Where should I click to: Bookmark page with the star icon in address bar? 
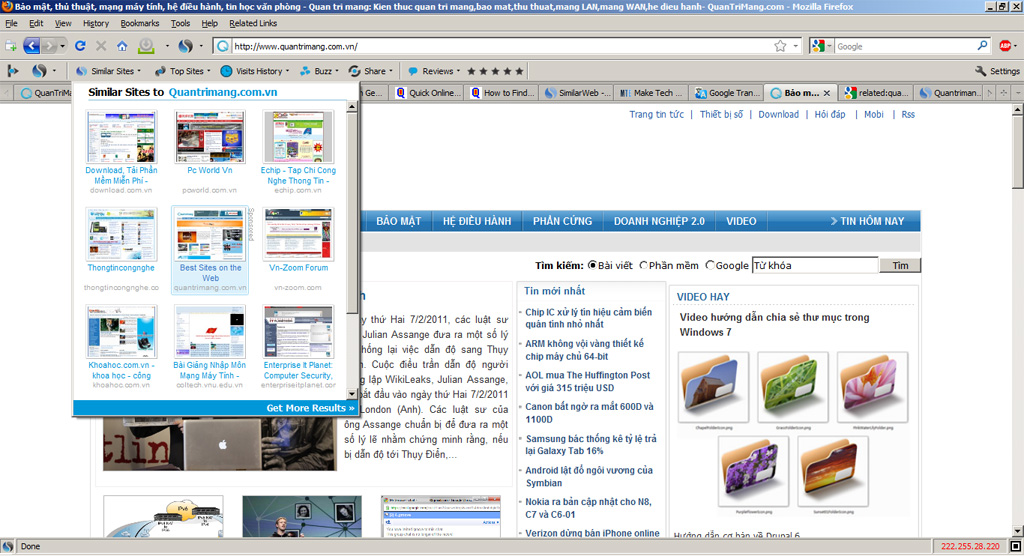point(780,46)
